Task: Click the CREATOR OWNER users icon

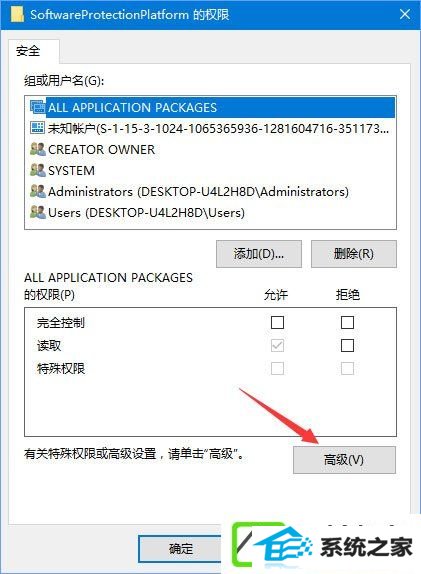Action: 37,149
